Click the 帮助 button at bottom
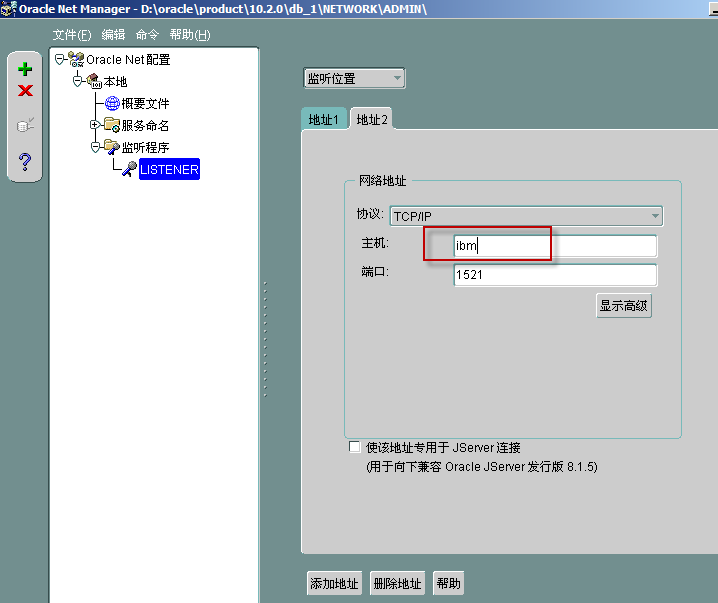The width and height of the screenshot is (718, 603). pos(448,583)
